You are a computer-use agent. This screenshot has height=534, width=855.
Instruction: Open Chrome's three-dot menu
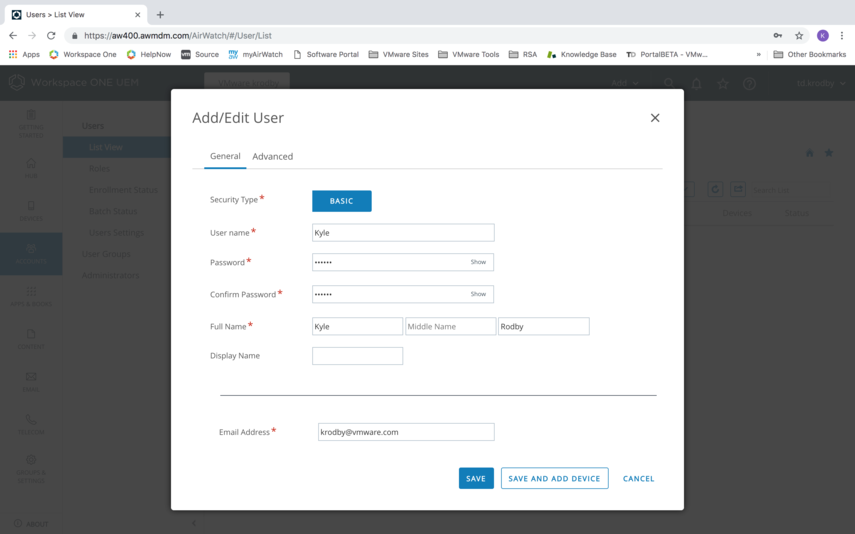843,35
